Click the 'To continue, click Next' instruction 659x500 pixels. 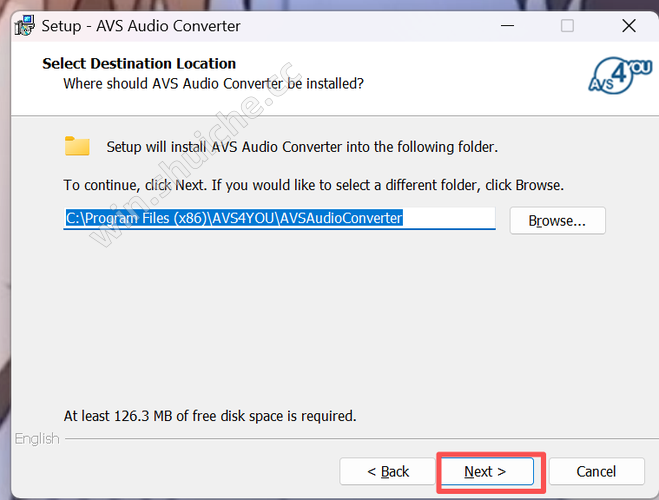coord(314,185)
